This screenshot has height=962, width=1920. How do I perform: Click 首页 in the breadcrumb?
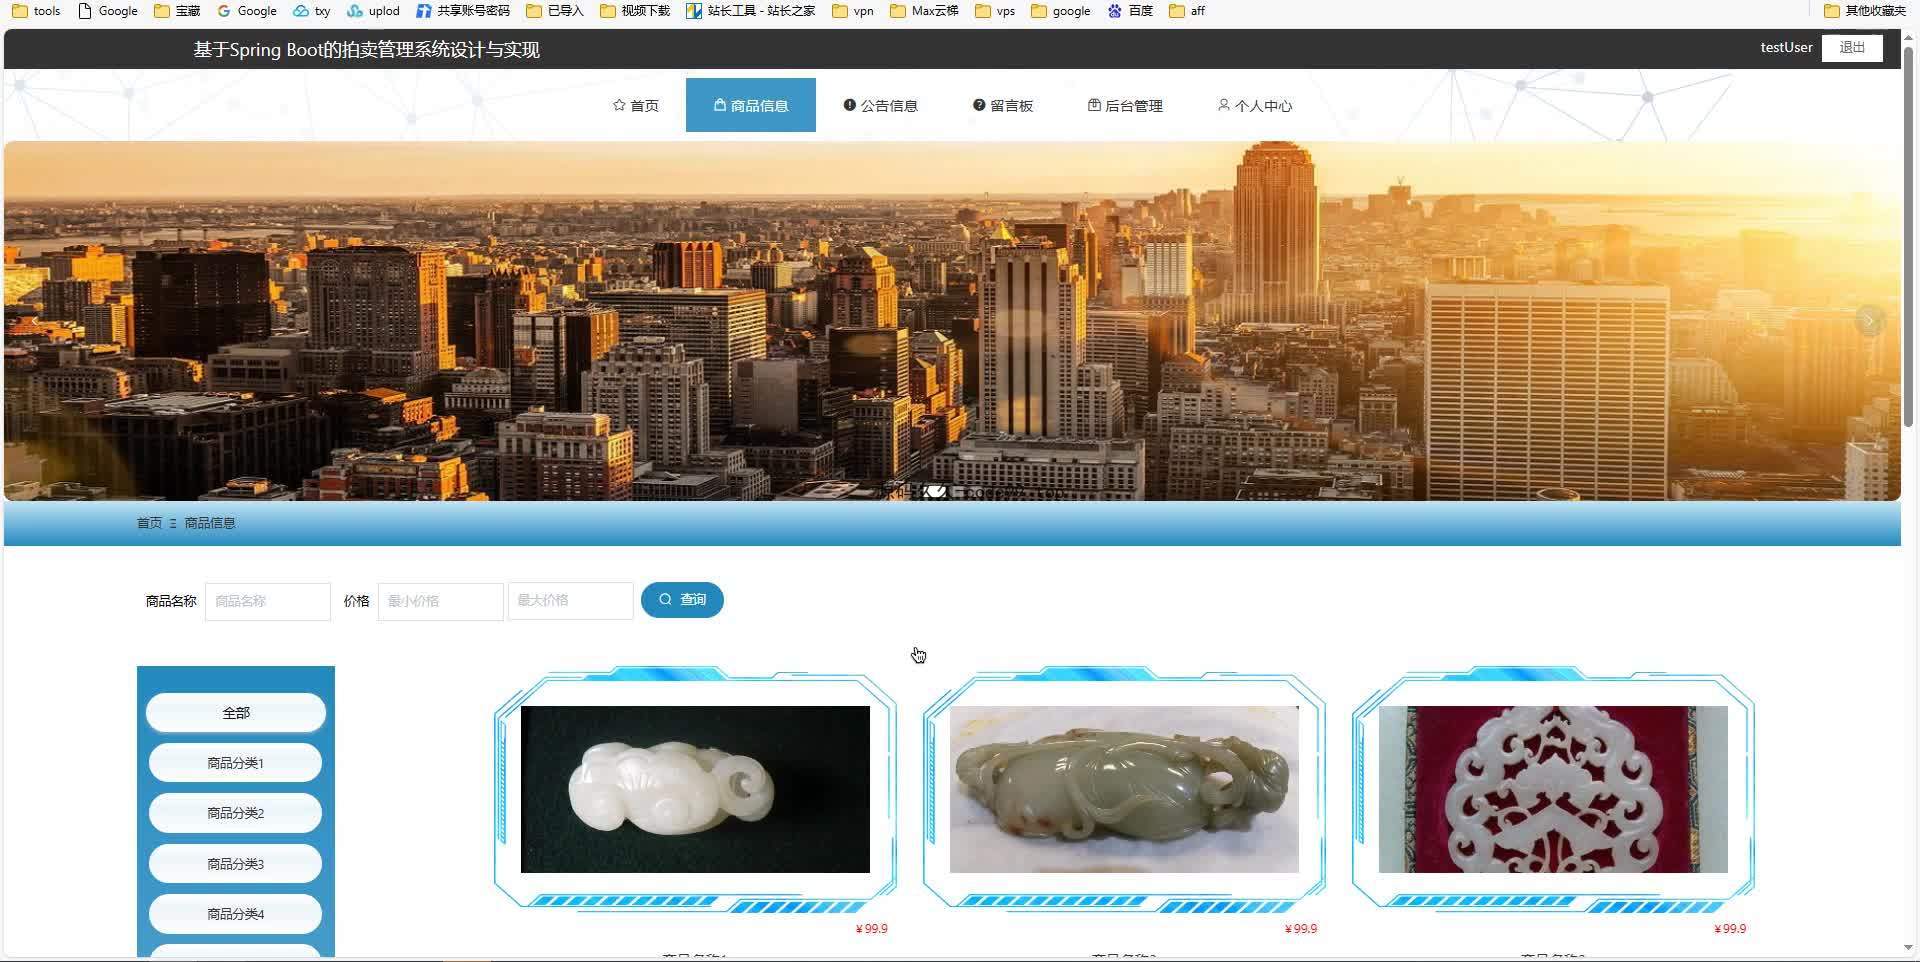pos(149,523)
